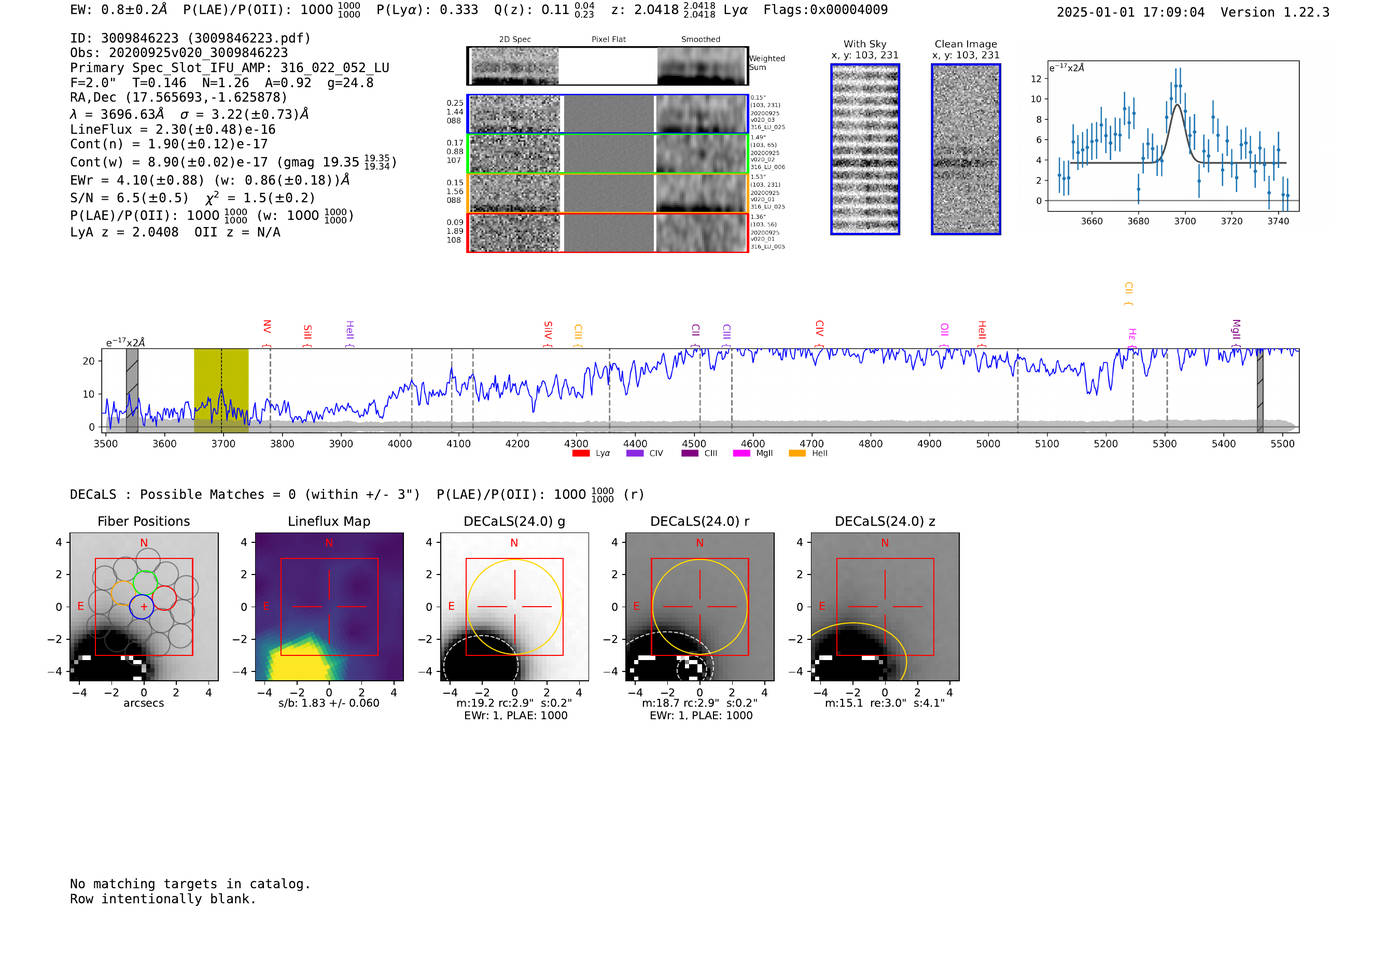Viewport: 1400px width, 953px height.
Task: Click the DECaLS g-band image
Action: point(514,607)
